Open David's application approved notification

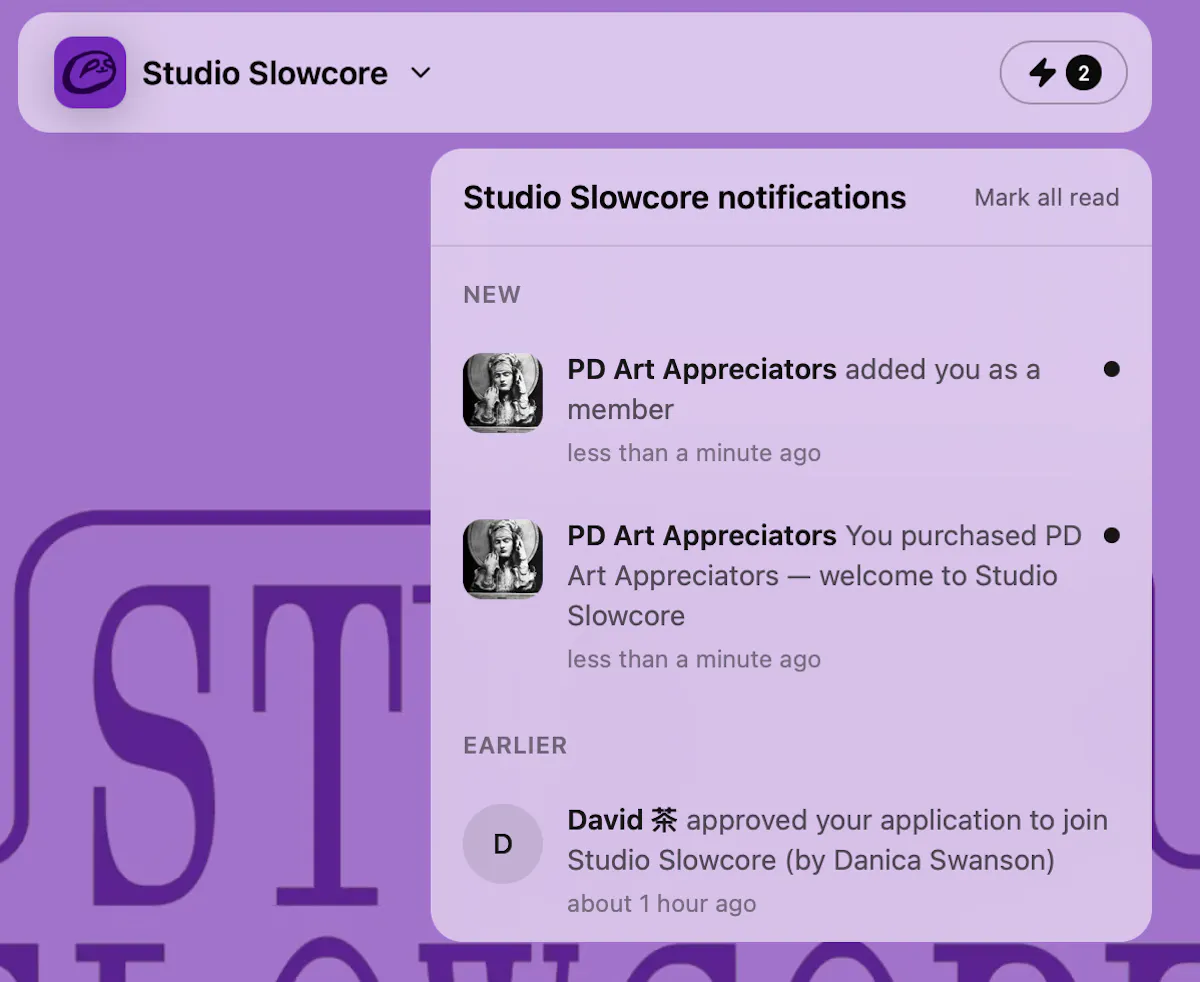(x=791, y=861)
